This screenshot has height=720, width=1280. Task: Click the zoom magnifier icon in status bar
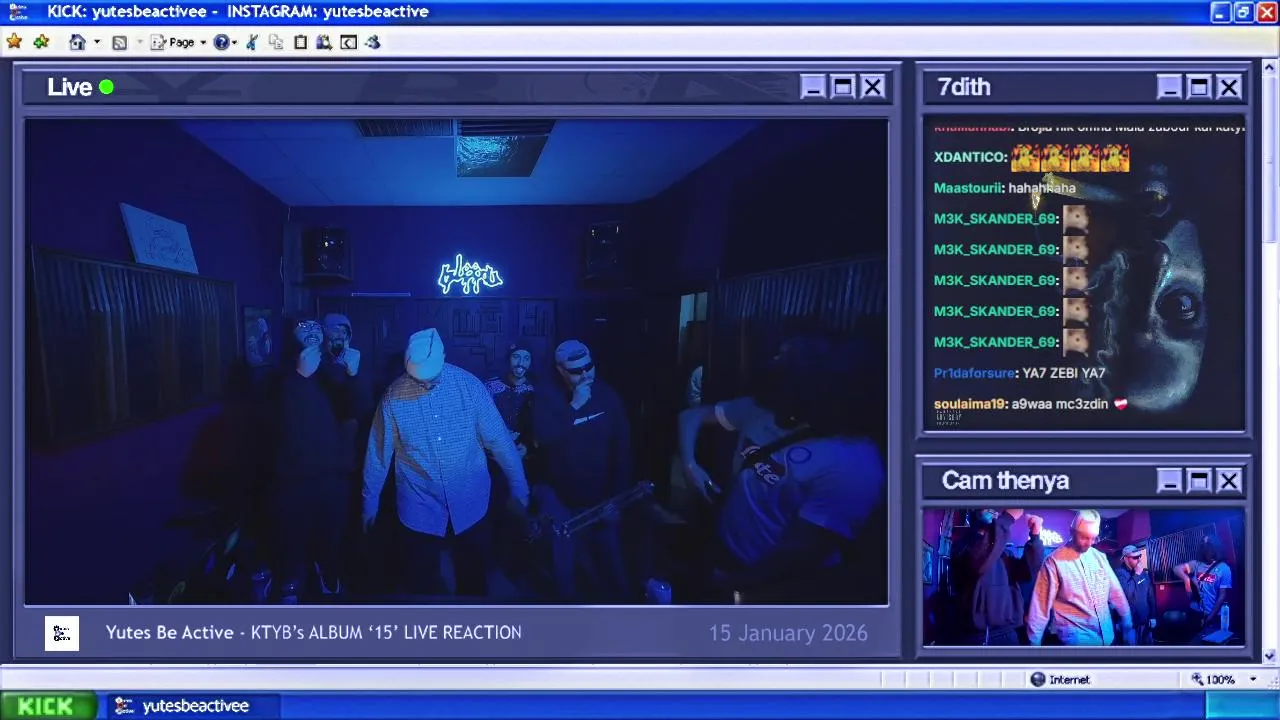tap(1197, 679)
